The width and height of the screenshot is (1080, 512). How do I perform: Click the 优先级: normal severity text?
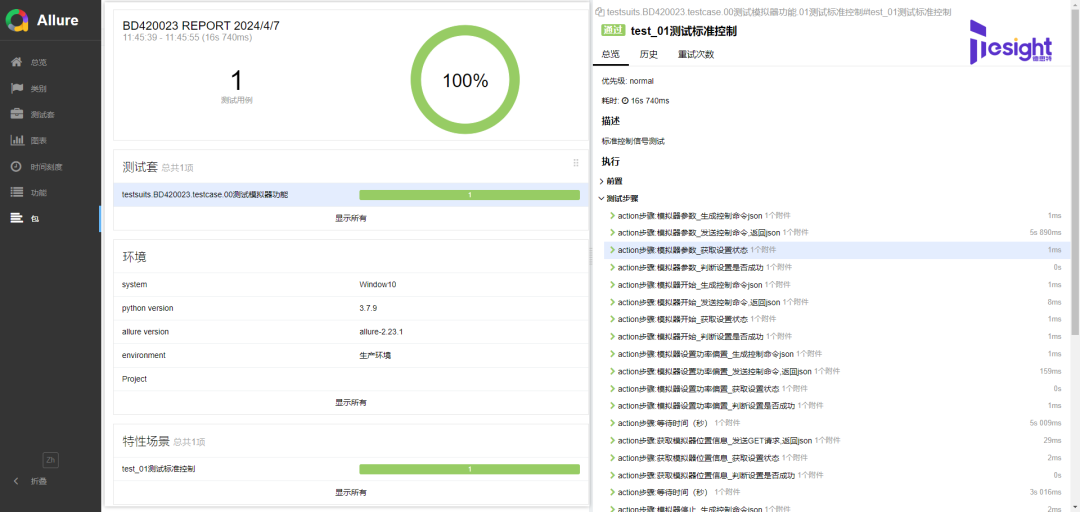[x=627, y=81]
